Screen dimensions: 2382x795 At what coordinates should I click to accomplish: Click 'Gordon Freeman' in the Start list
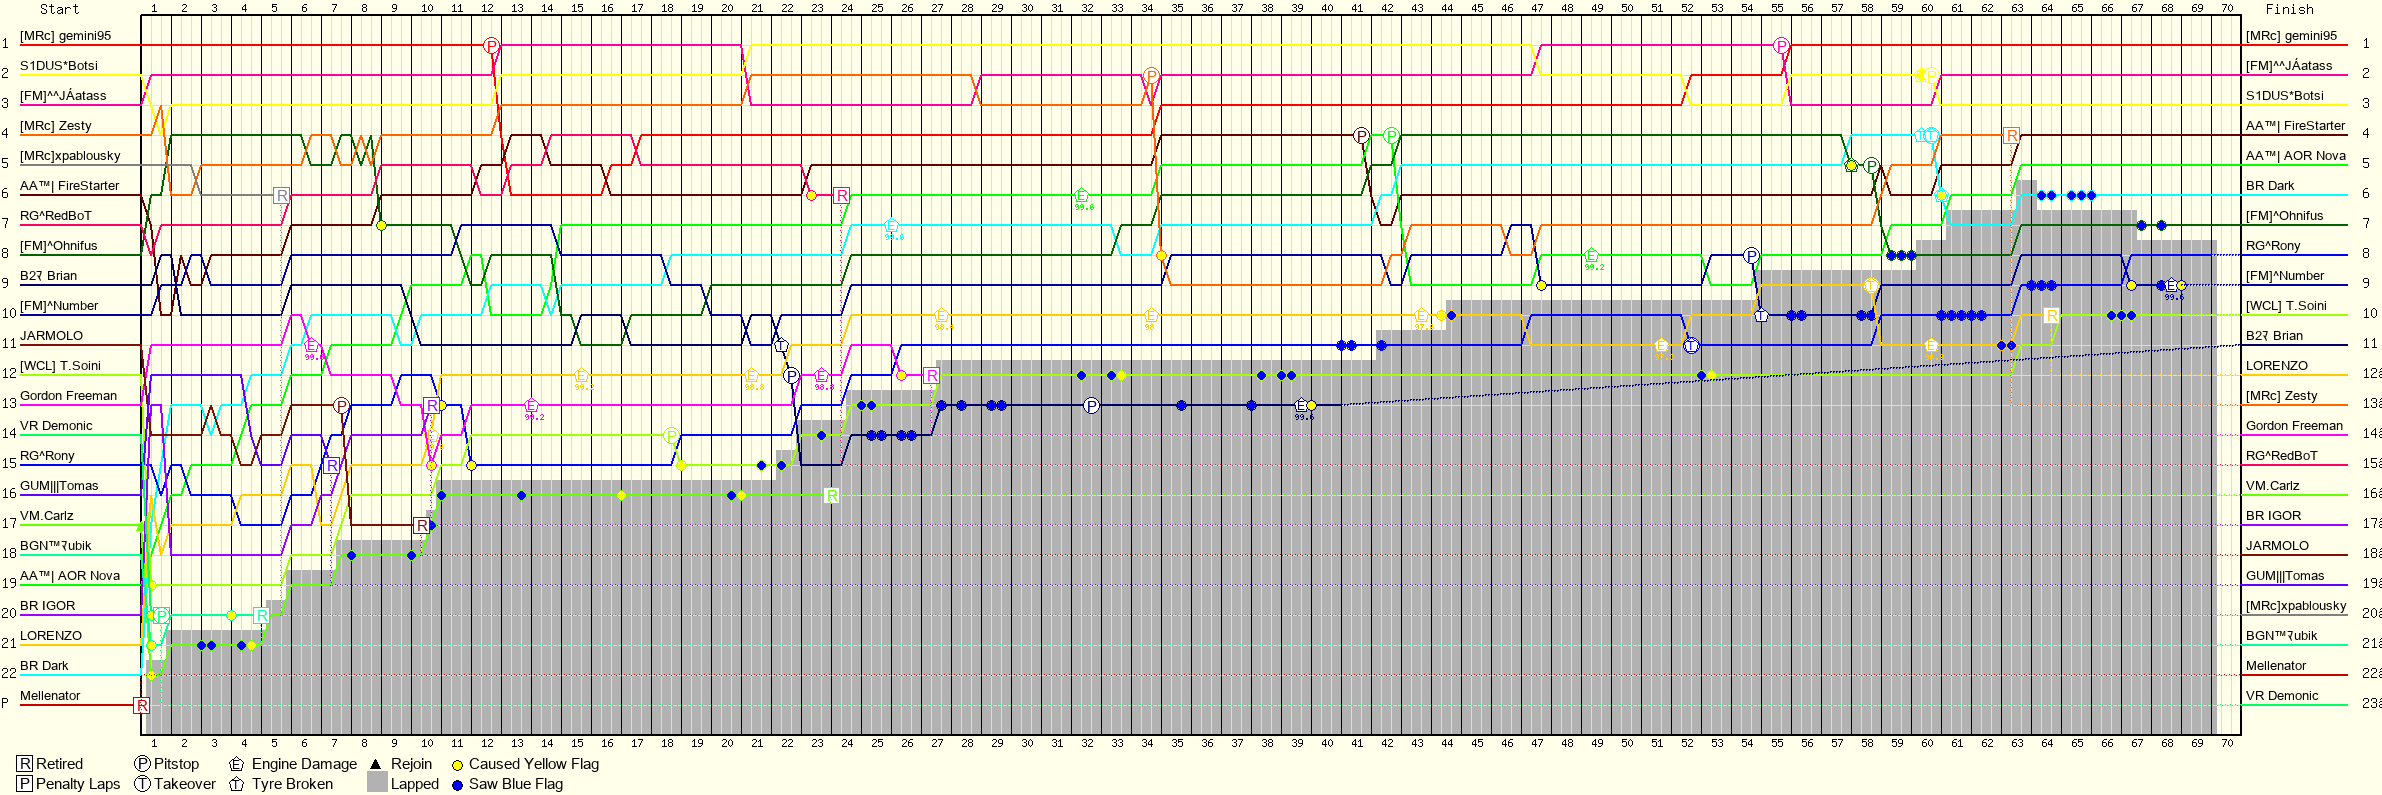(x=68, y=396)
